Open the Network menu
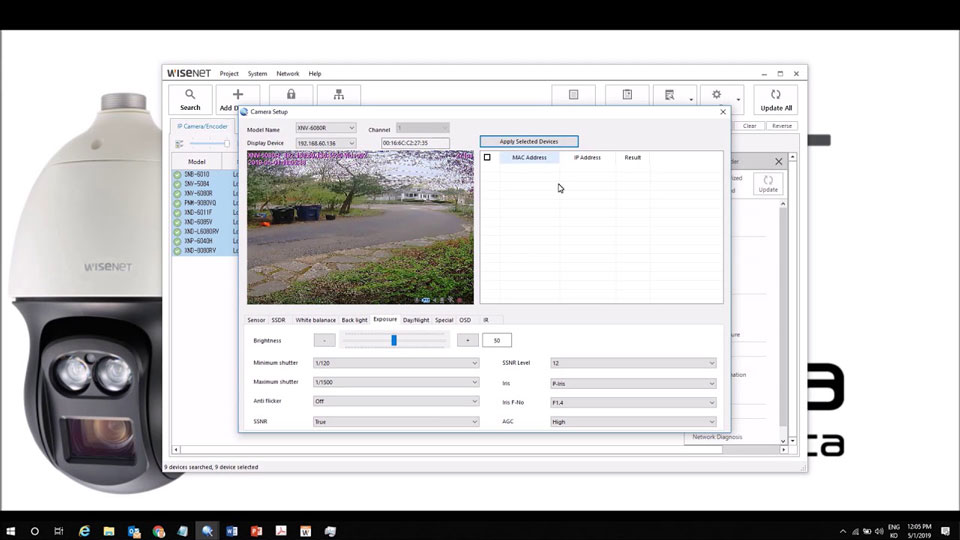The height and width of the screenshot is (540, 960). (x=288, y=74)
